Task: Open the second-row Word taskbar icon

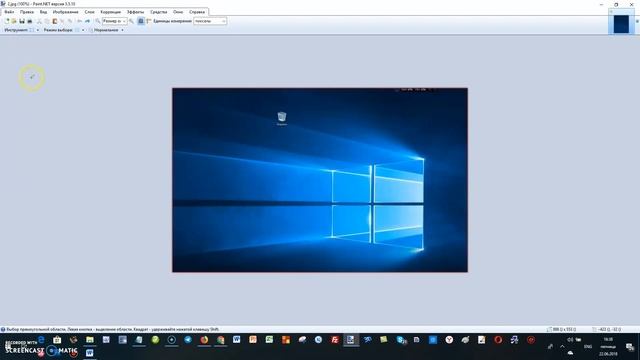Action: [x=90, y=353]
